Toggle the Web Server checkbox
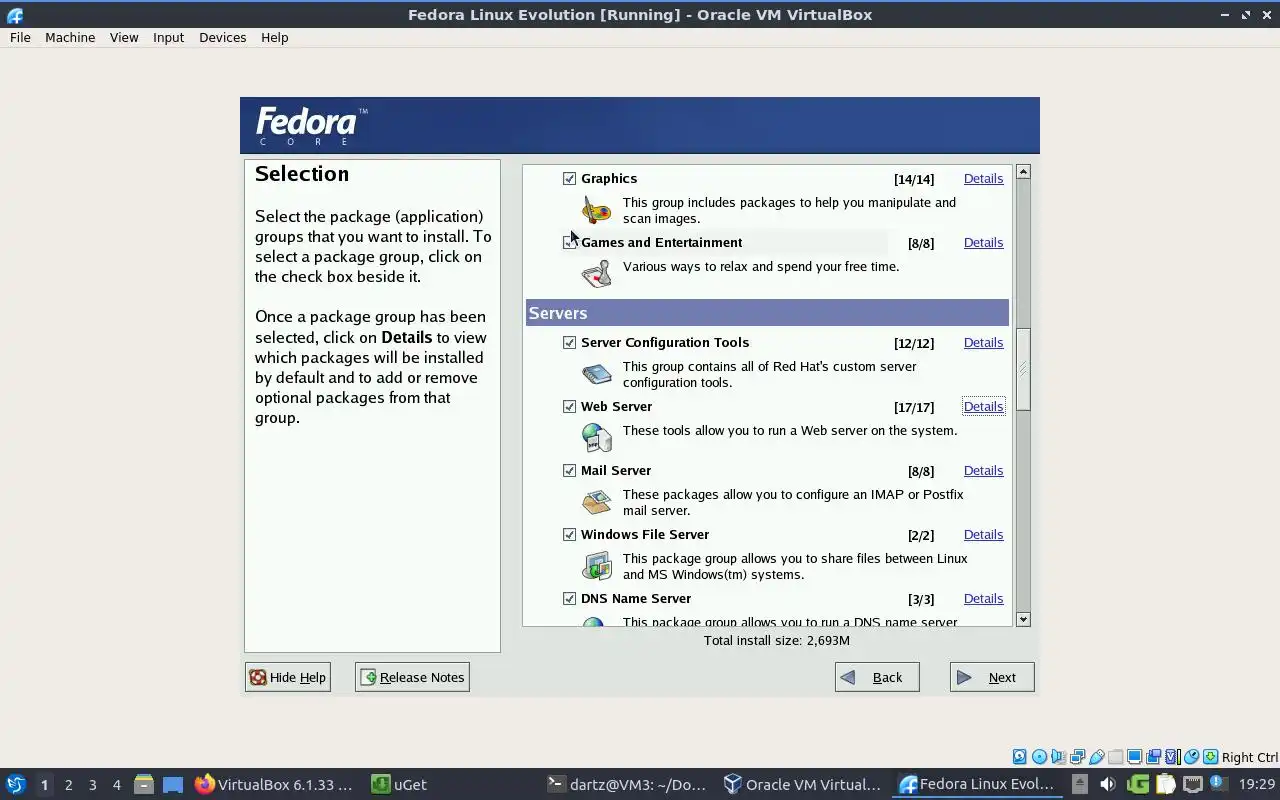The image size is (1280, 800). [x=569, y=406]
